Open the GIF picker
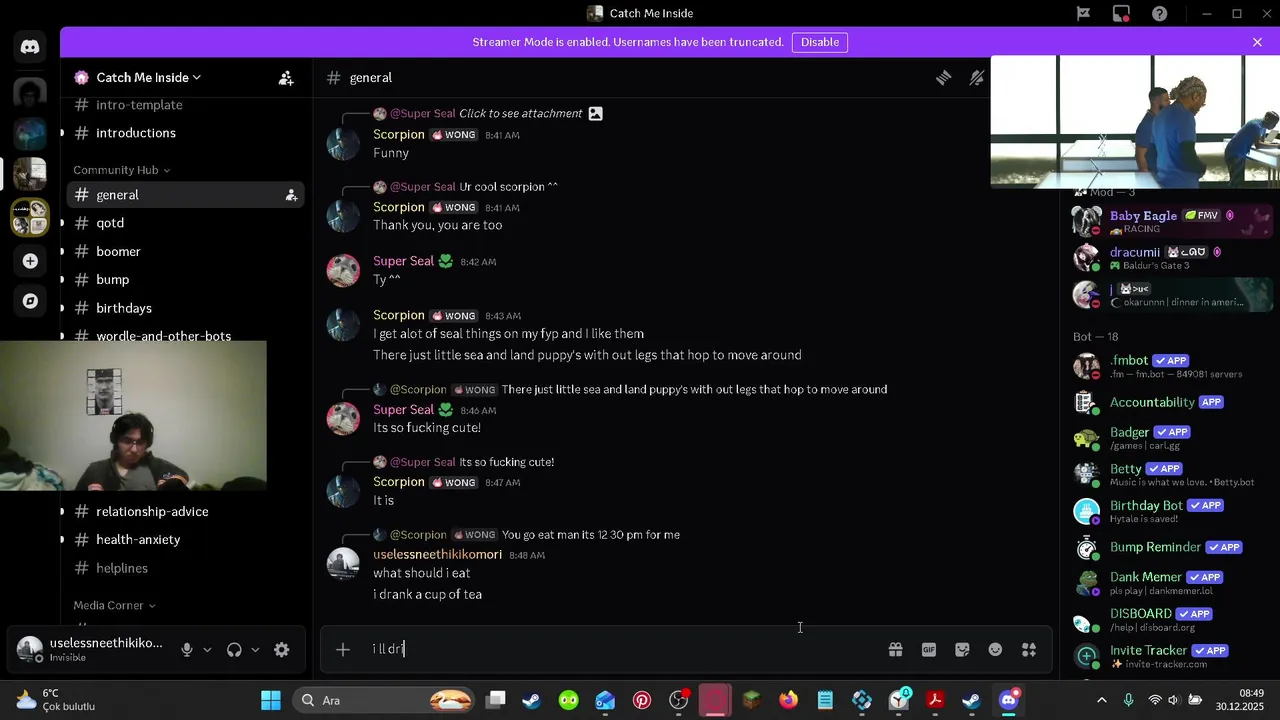Screen dimensions: 1280x720 click(x=929, y=650)
